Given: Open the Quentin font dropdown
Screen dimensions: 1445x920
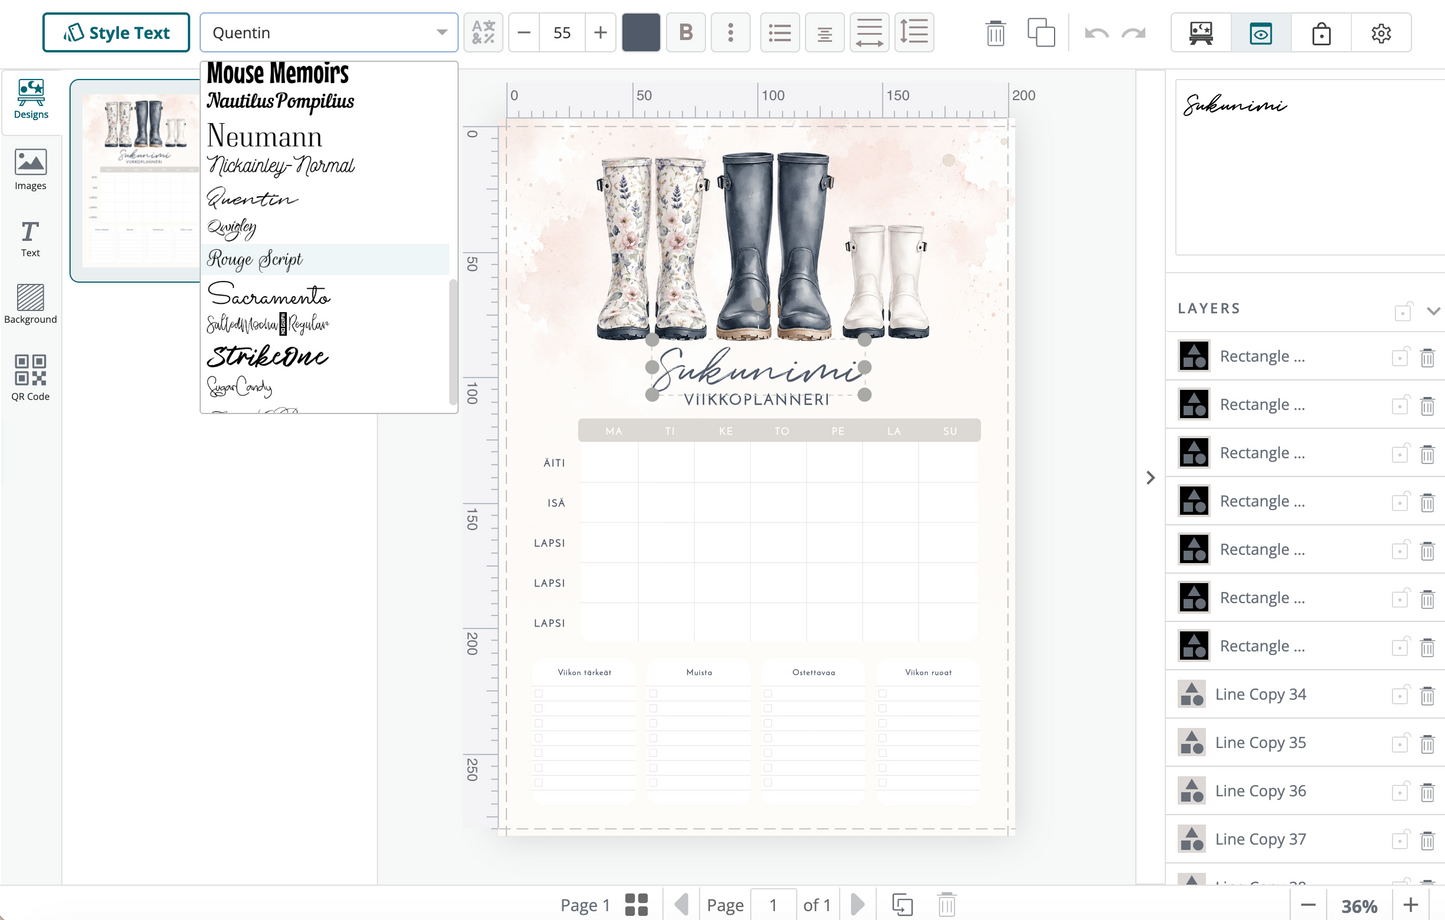Looking at the screenshot, I should [329, 32].
